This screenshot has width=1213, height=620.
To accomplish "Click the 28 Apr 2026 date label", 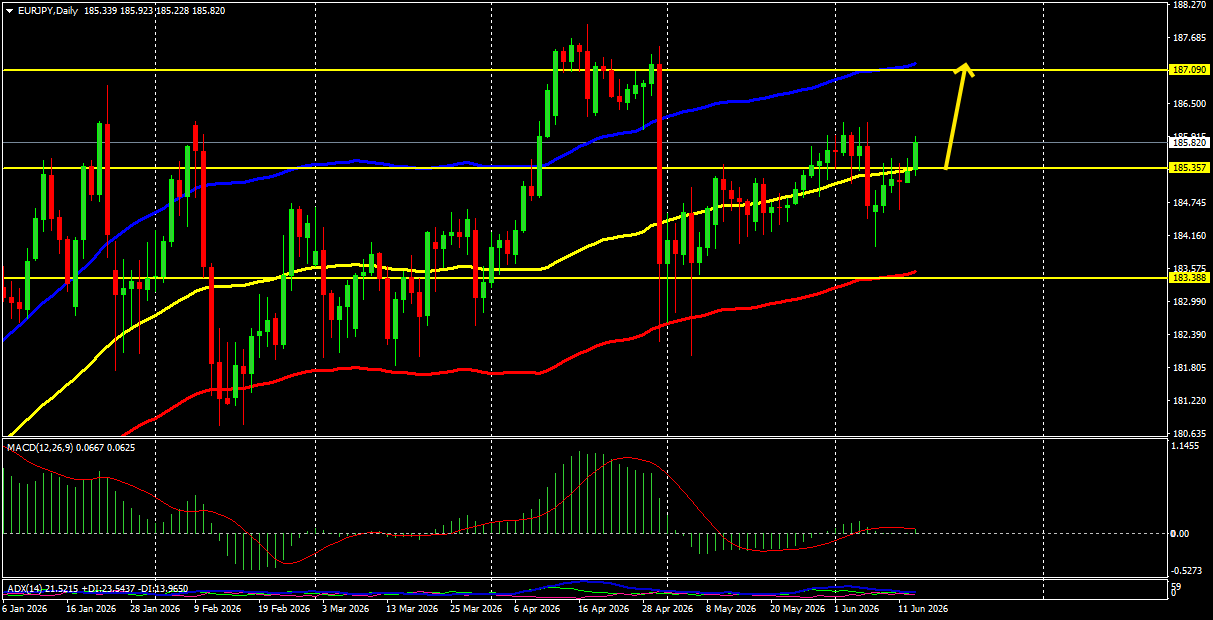I will click(x=668, y=608).
